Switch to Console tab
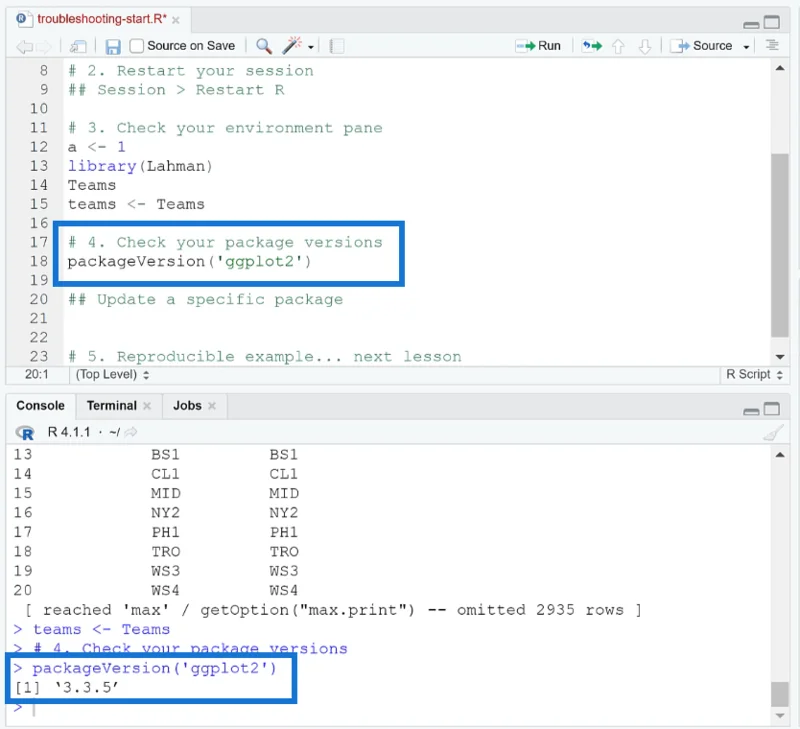Screen dimensions: 800x729 (40, 406)
